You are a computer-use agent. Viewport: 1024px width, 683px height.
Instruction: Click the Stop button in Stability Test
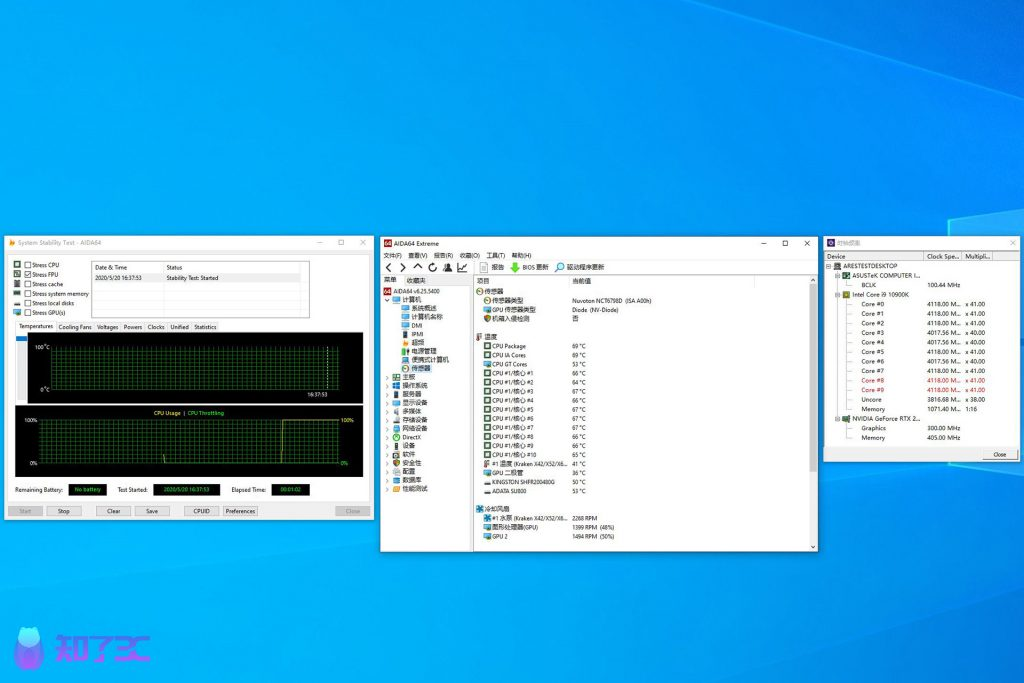(63, 511)
